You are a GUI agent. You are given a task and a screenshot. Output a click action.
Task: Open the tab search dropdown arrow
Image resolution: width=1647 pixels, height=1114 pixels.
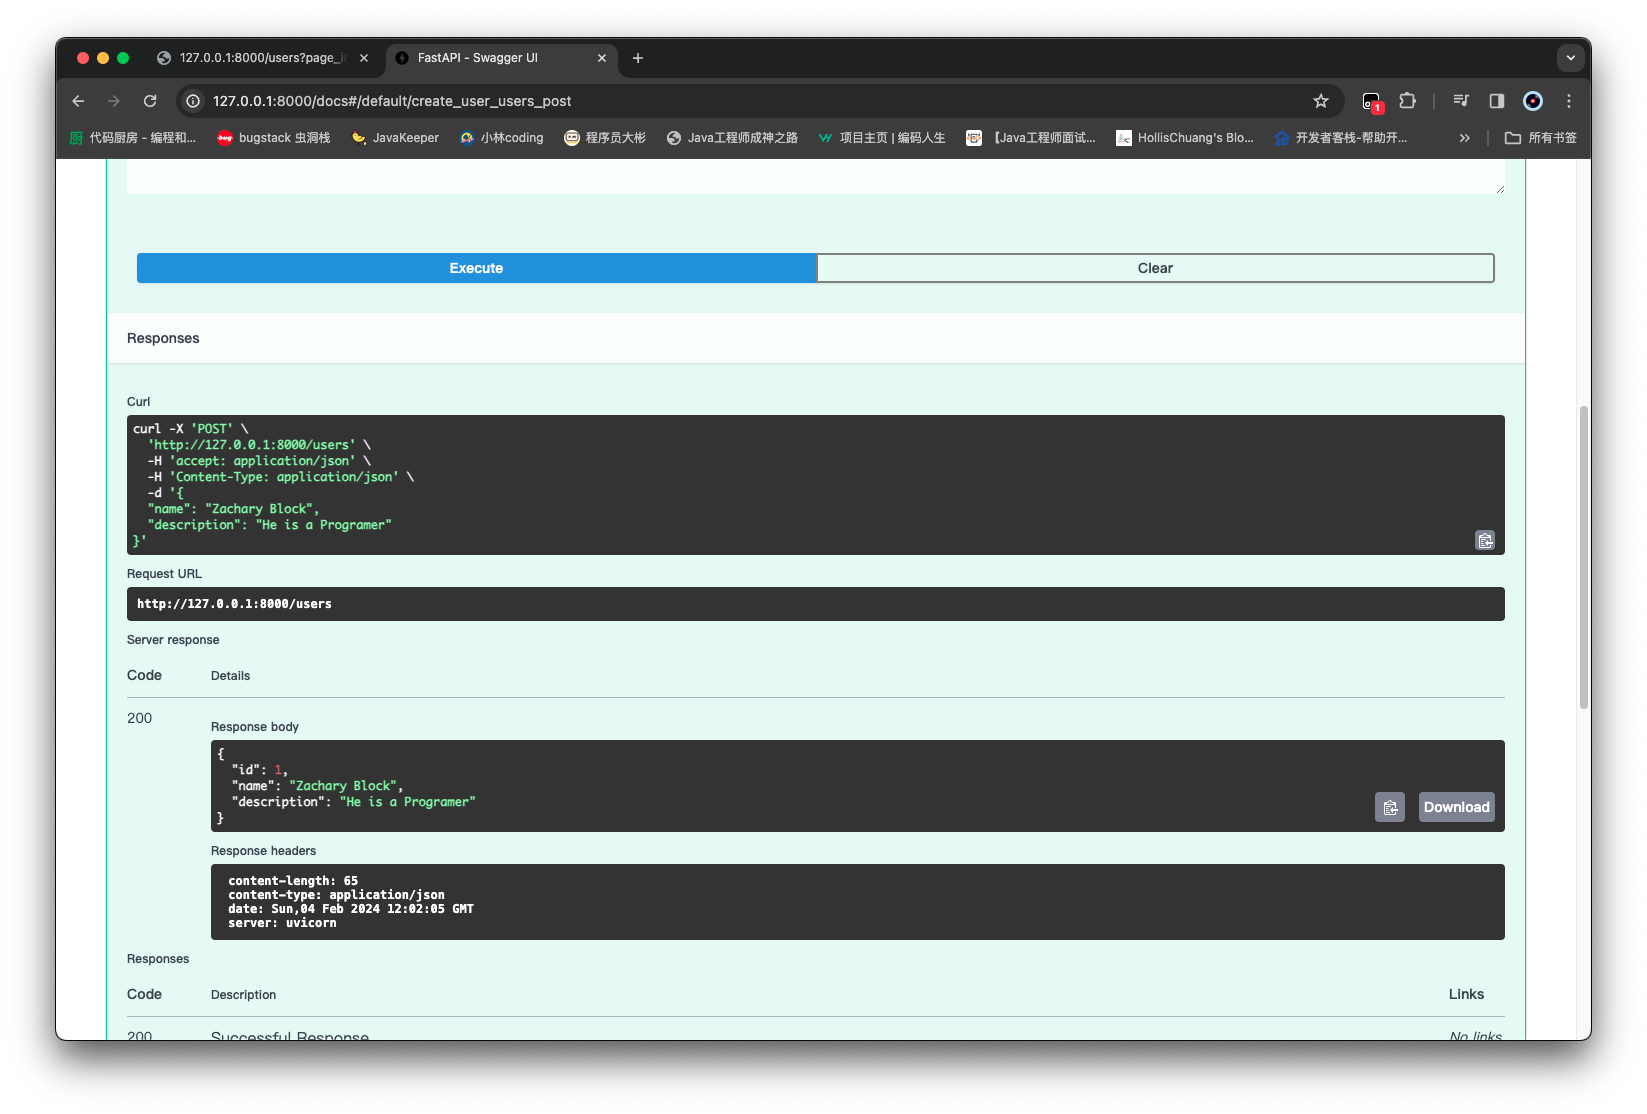click(x=1570, y=58)
